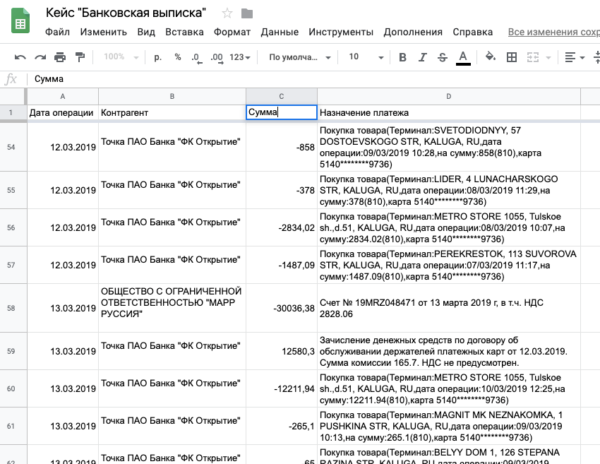
Task: Click amount cell -858
Action: click(282, 147)
